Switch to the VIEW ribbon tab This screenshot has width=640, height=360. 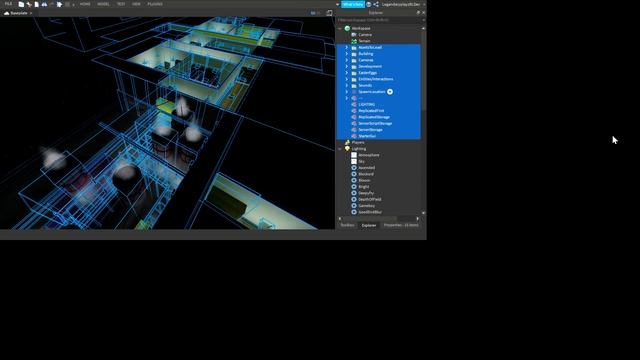click(136, 4)
